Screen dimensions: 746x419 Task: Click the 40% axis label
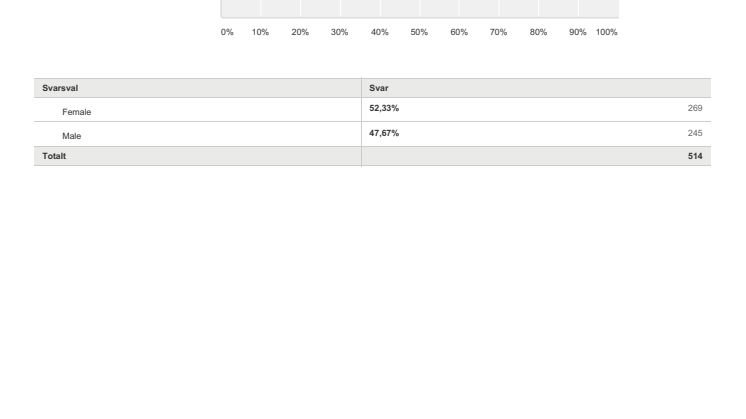point(379,33)
